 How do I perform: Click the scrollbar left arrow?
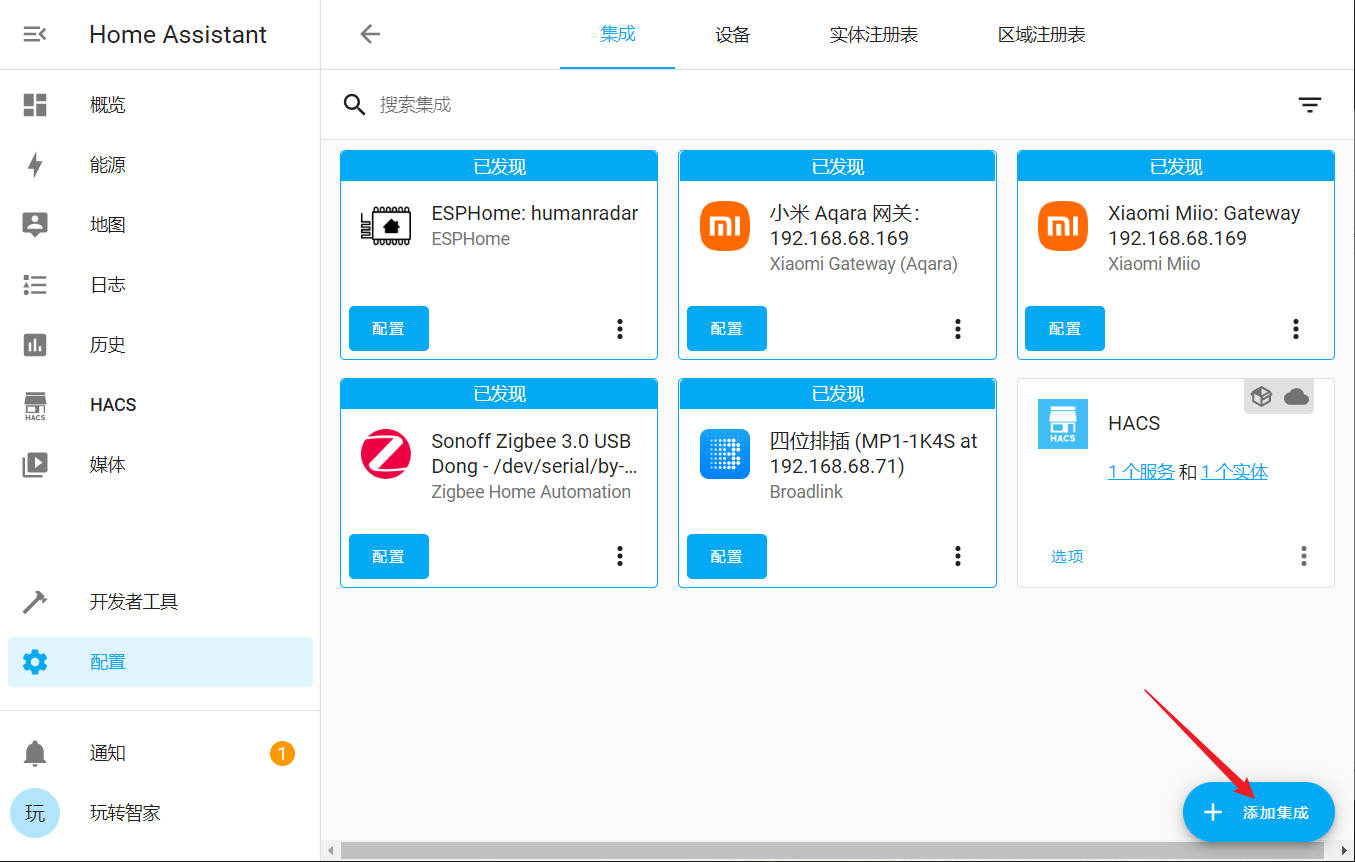coord(330,851)
